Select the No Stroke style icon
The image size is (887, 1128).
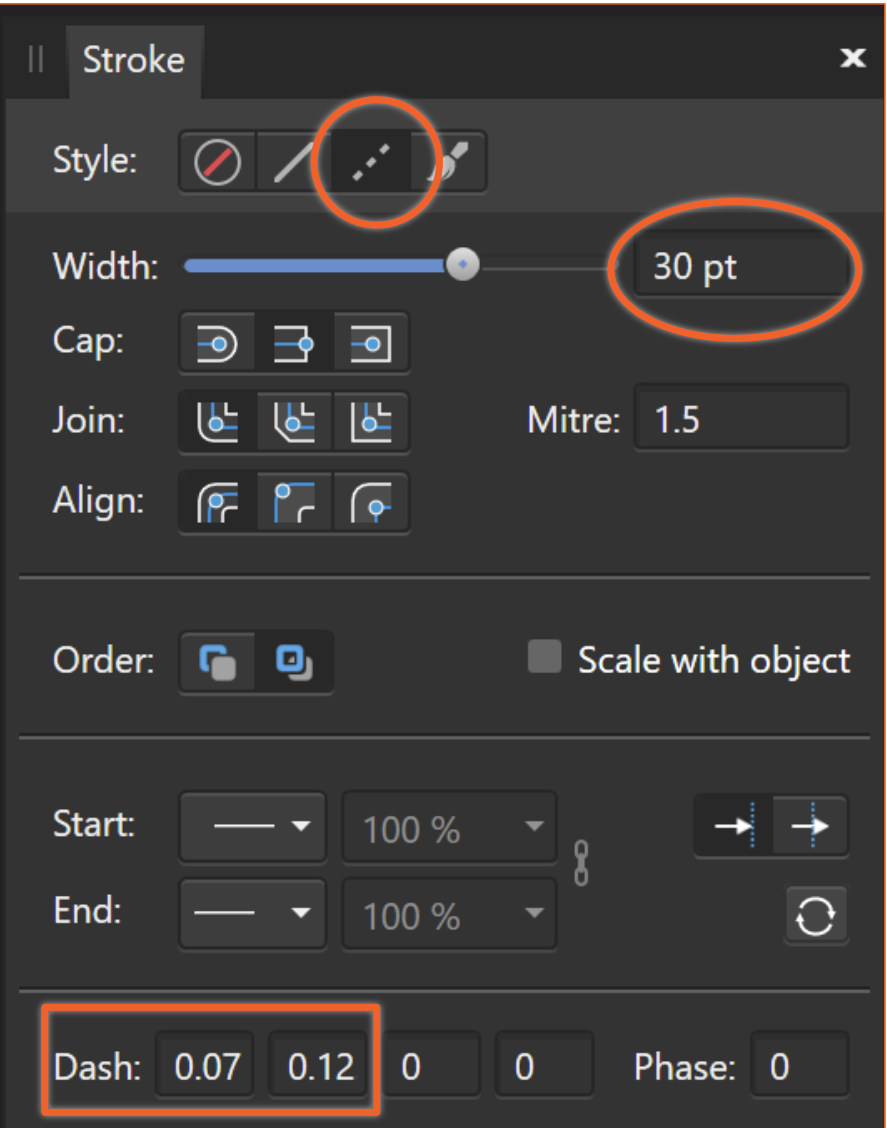coord(217,162)
